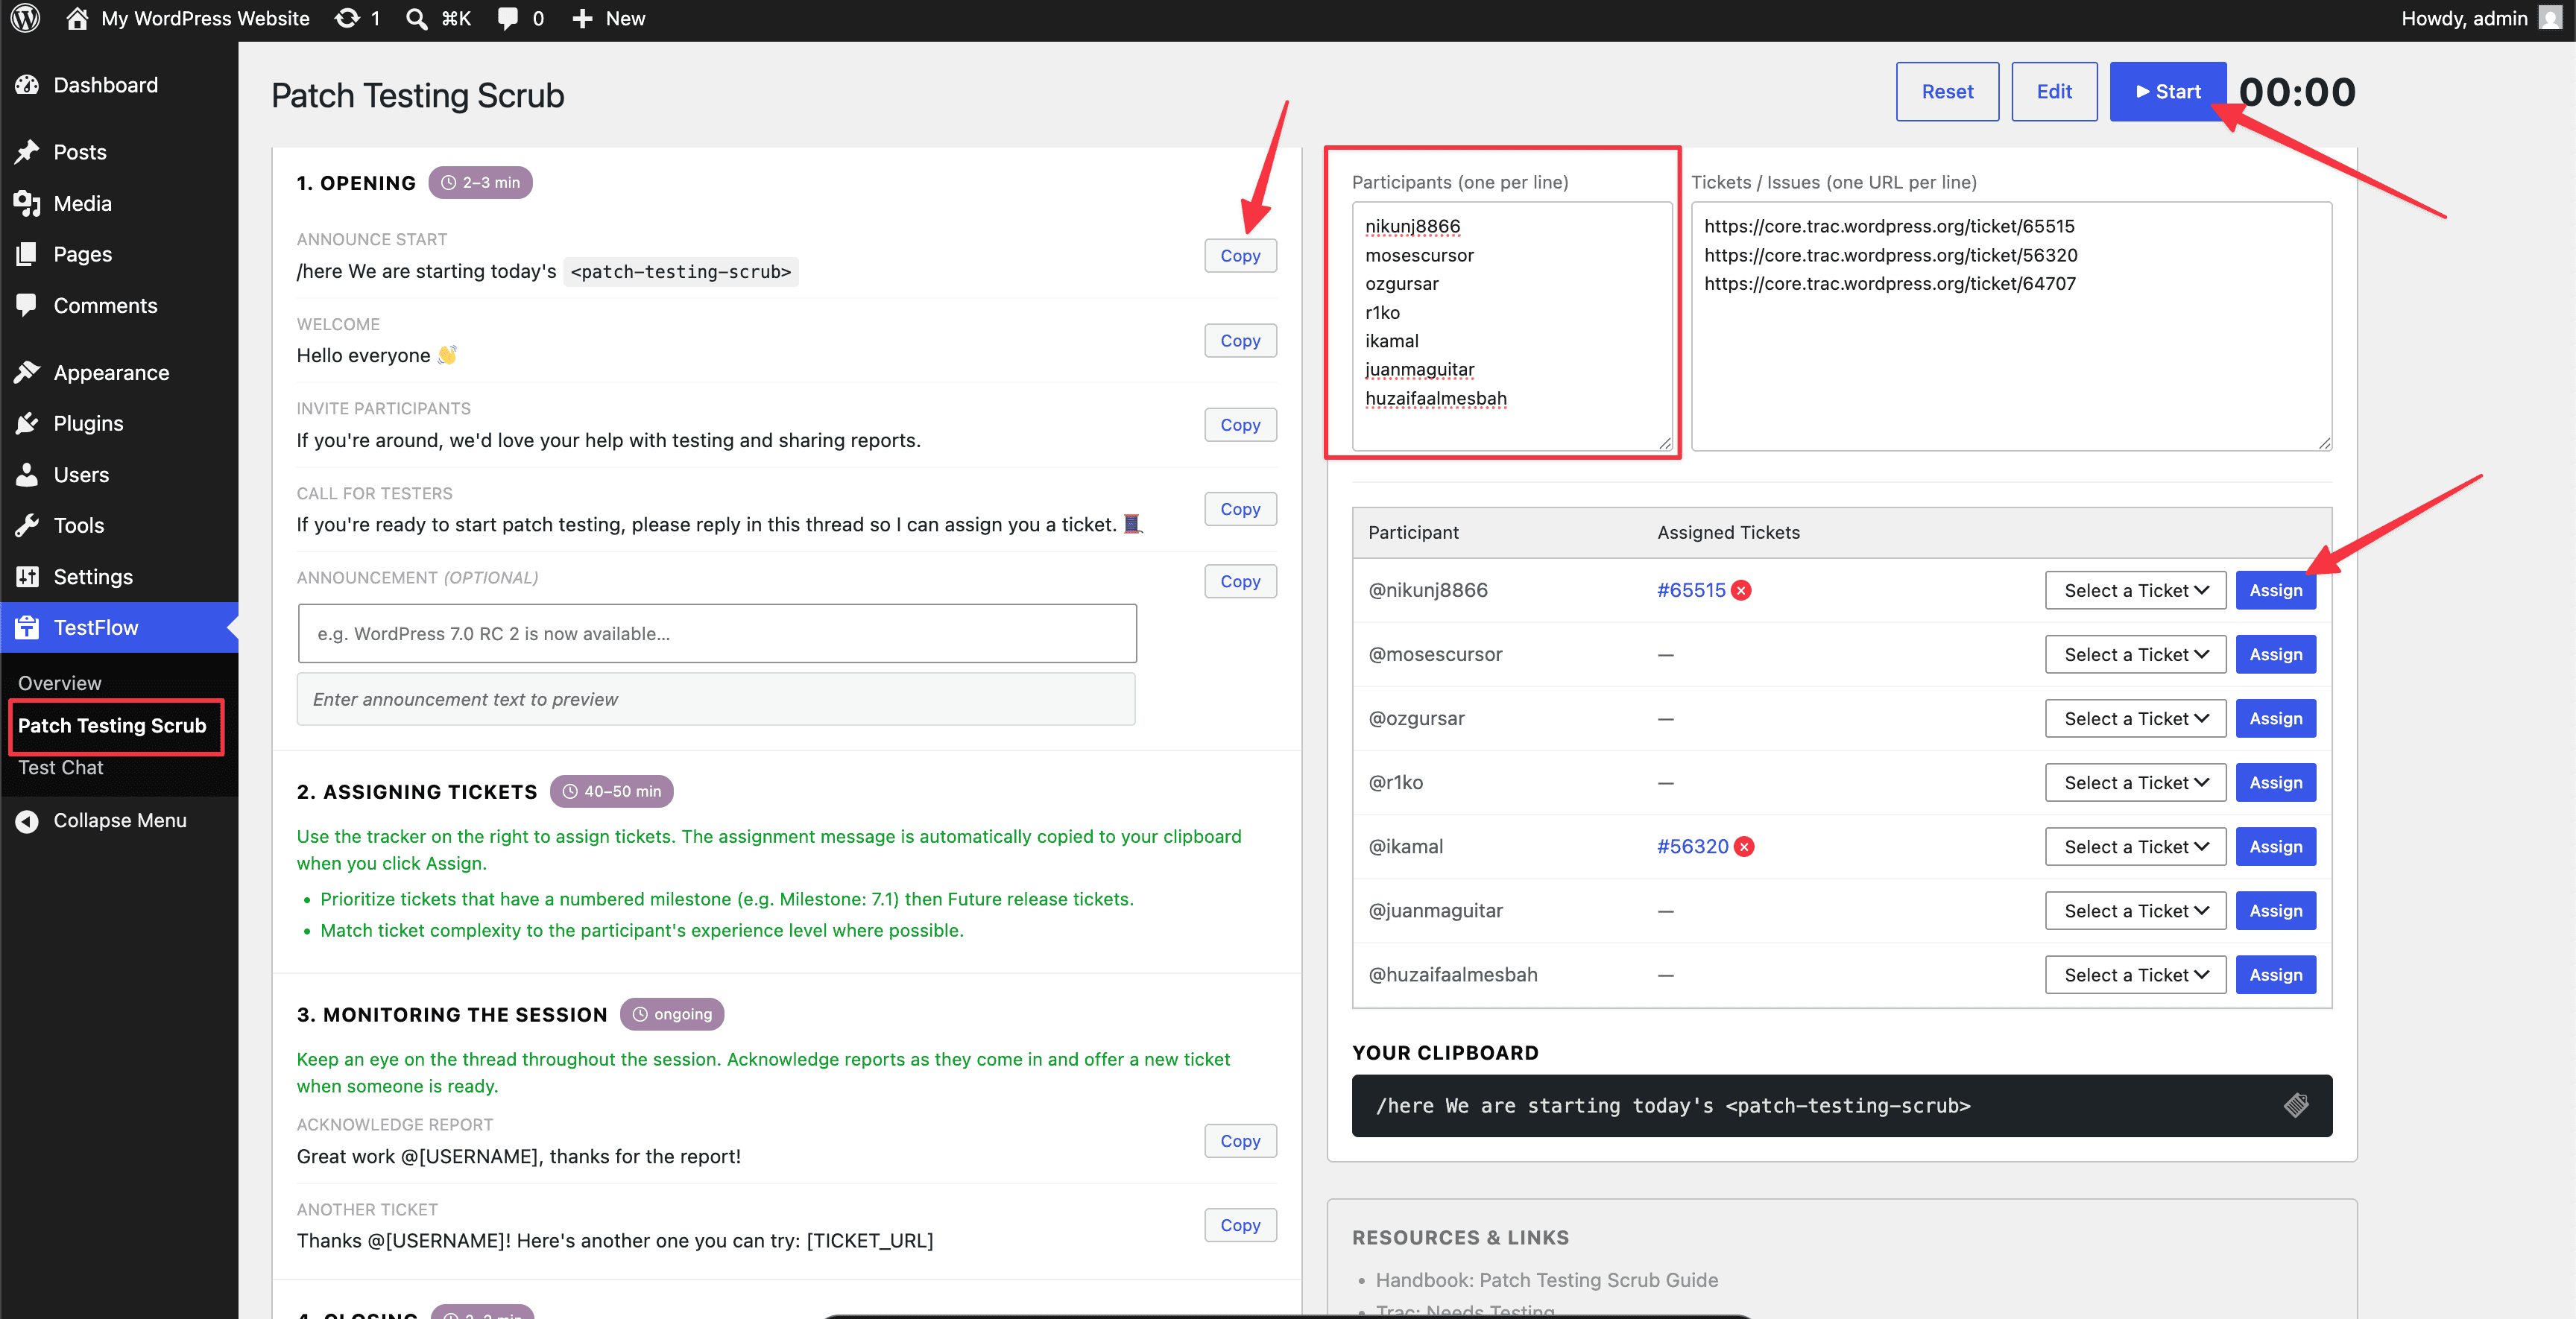The height and width of the screenshot is (1319, 2576).
Task: Open ticket dropdown for @juanmaguitar
Action: point(2135,910)
